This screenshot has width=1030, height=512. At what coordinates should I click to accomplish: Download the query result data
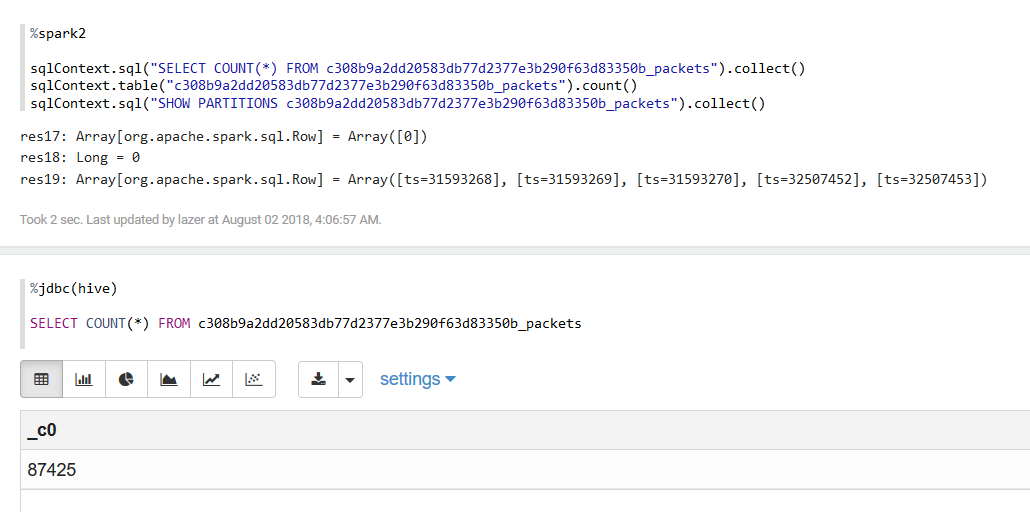click(x=319, y=380)
